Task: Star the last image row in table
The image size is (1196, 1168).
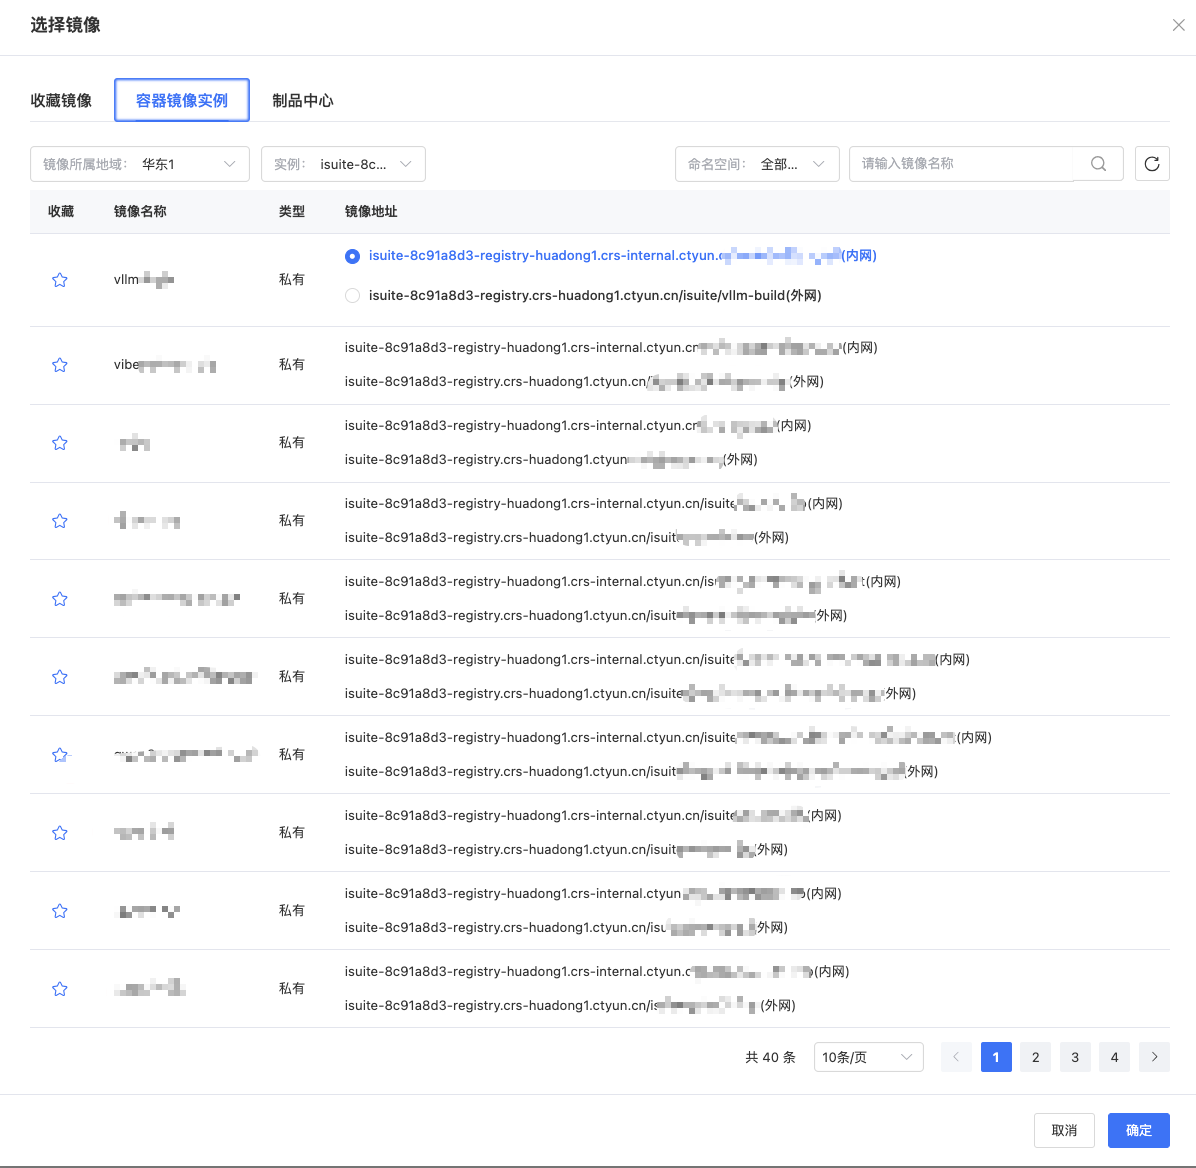Action: (60, 989)
